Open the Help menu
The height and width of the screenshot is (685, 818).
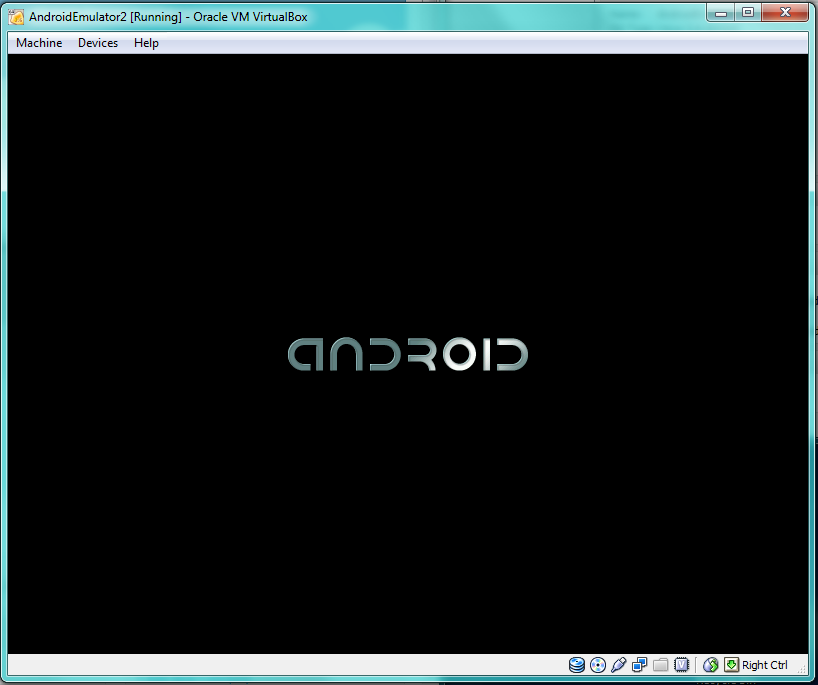(x=146, y=43)
